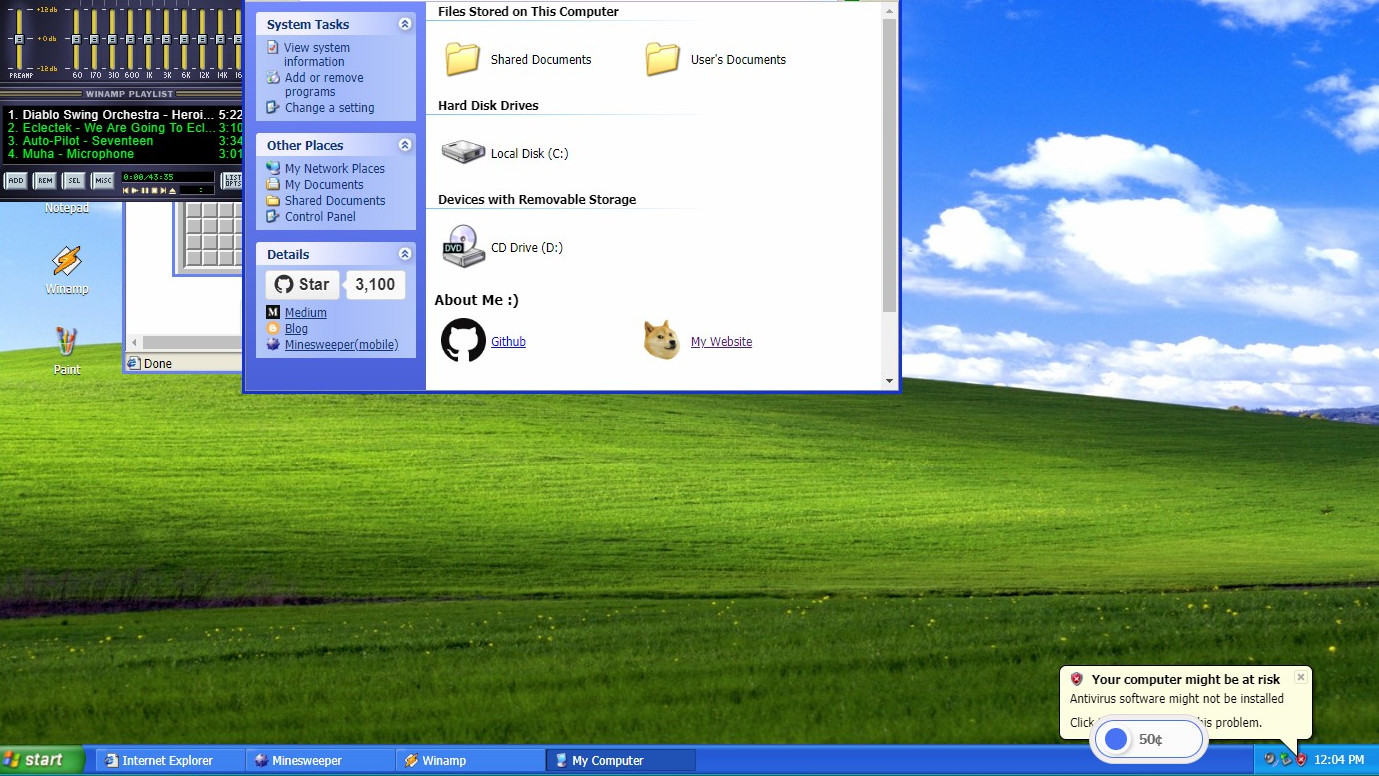Close the computer might be at risk balloon
This screenshot has width=1379, height=776.
click(1300, 677)
